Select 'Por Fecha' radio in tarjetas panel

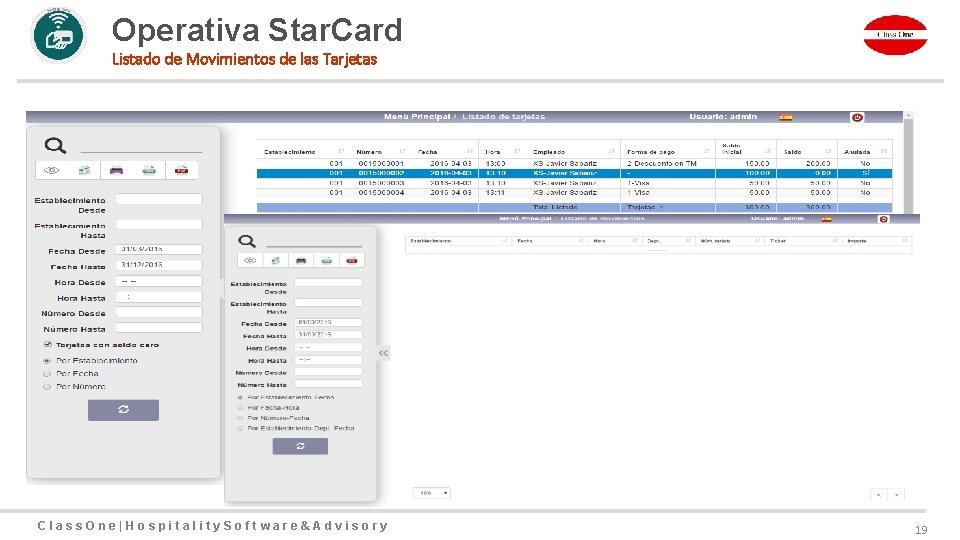pos(47,373)
